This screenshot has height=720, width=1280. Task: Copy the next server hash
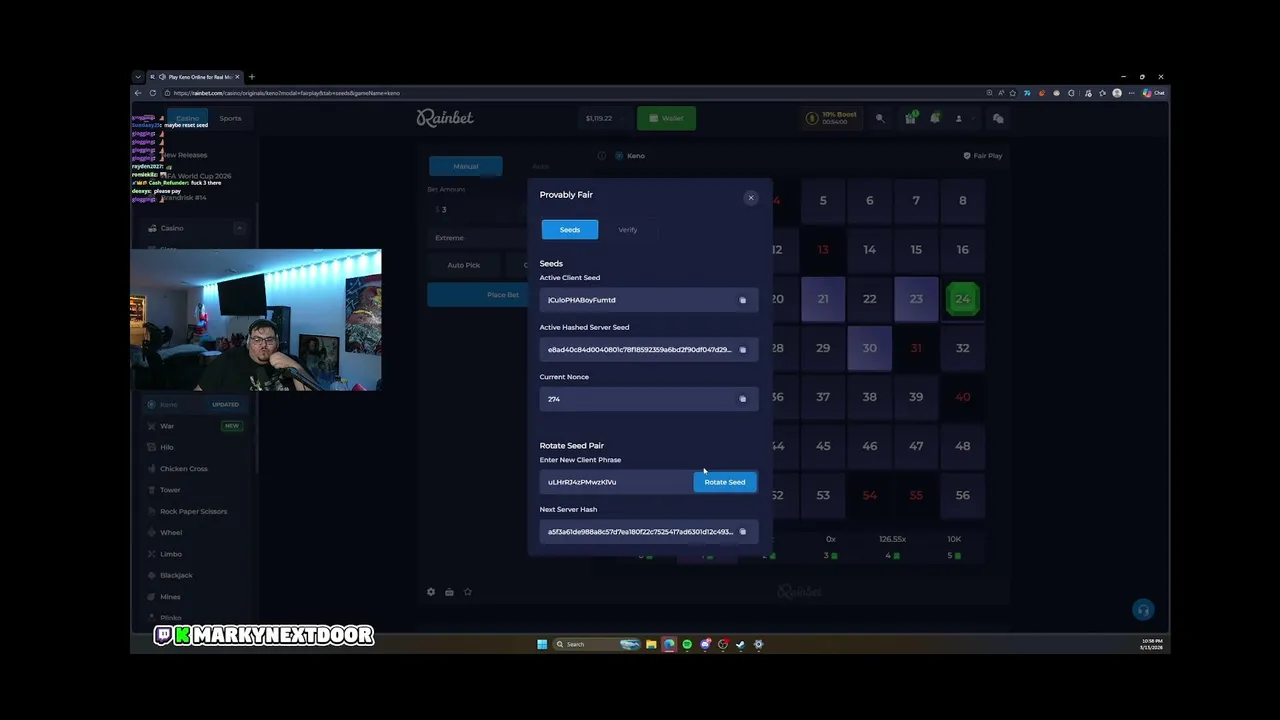click(742, 532)
